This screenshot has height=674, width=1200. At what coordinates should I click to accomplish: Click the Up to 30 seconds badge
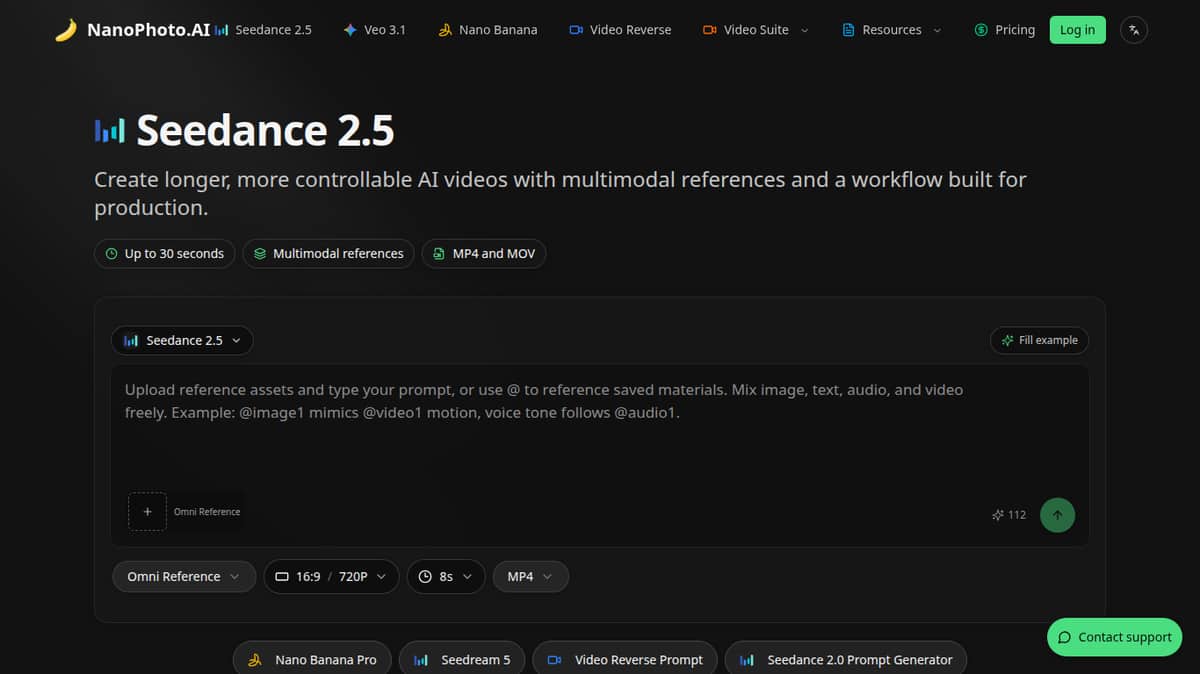pos(165,254)
